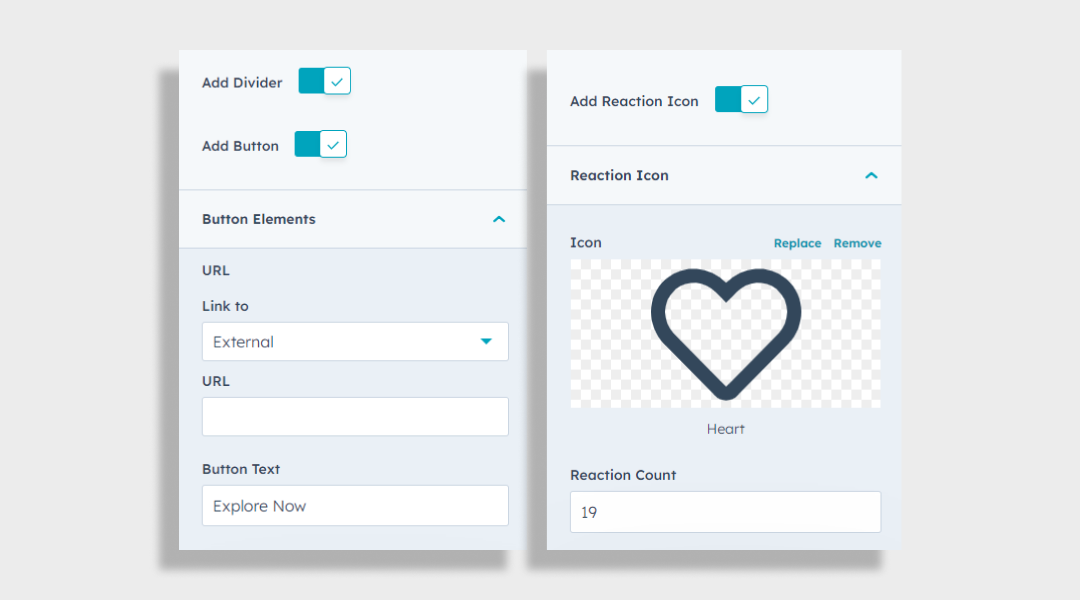Select the Heart icon preview thumbnail
Image resolution: width=1080 pixels, height=600 pixels.
point(725,333)
